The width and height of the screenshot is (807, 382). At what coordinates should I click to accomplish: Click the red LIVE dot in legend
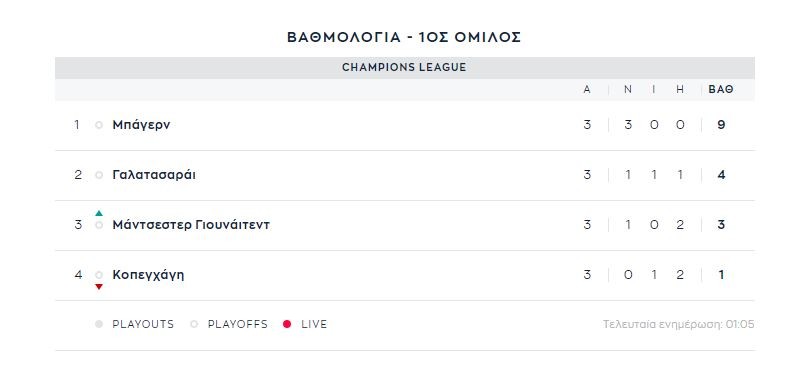click(x=287, y=324)
